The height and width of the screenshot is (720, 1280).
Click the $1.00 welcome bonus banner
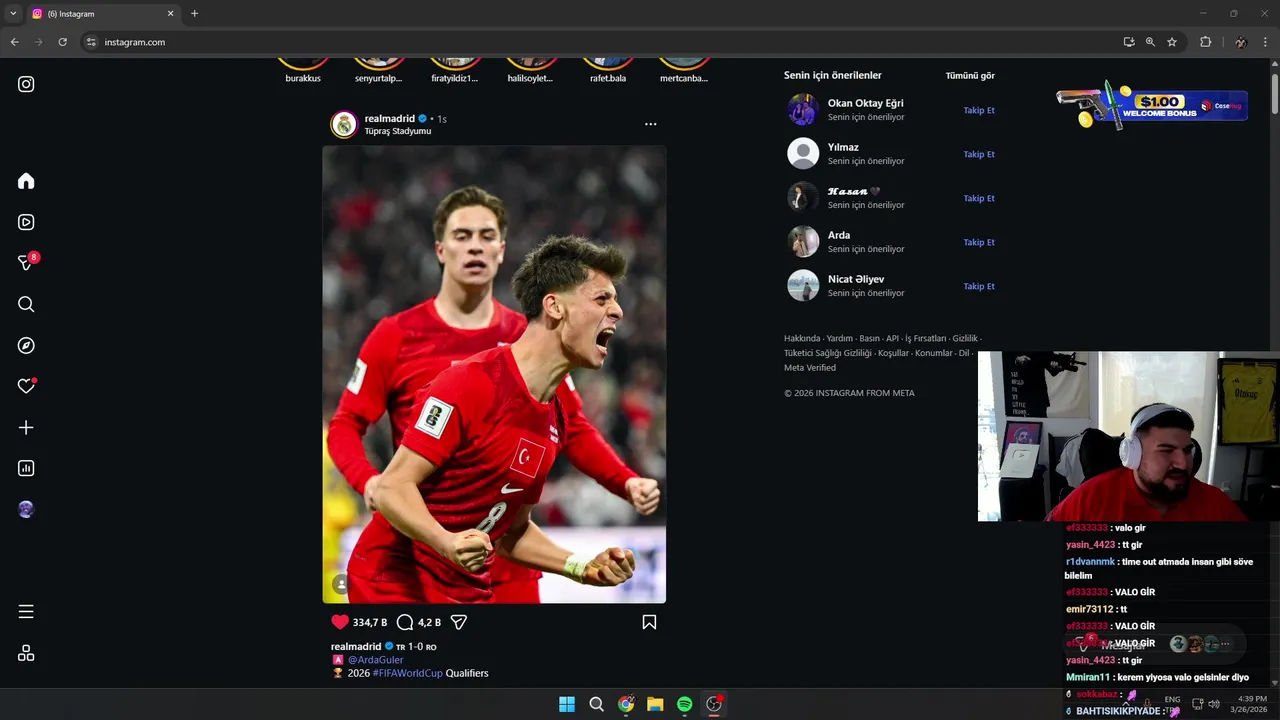tap(1151, 104)
